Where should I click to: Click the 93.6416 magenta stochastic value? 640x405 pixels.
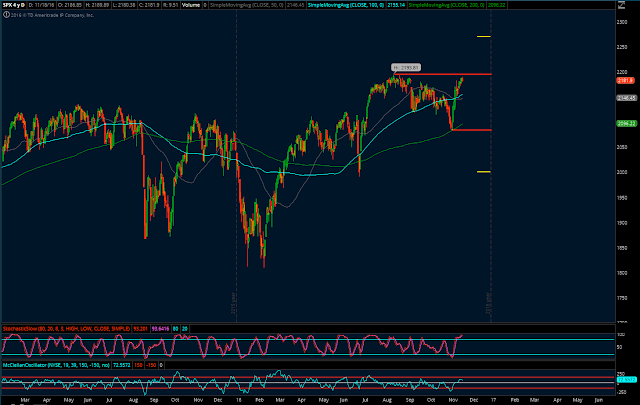click(x=160, y=329)
